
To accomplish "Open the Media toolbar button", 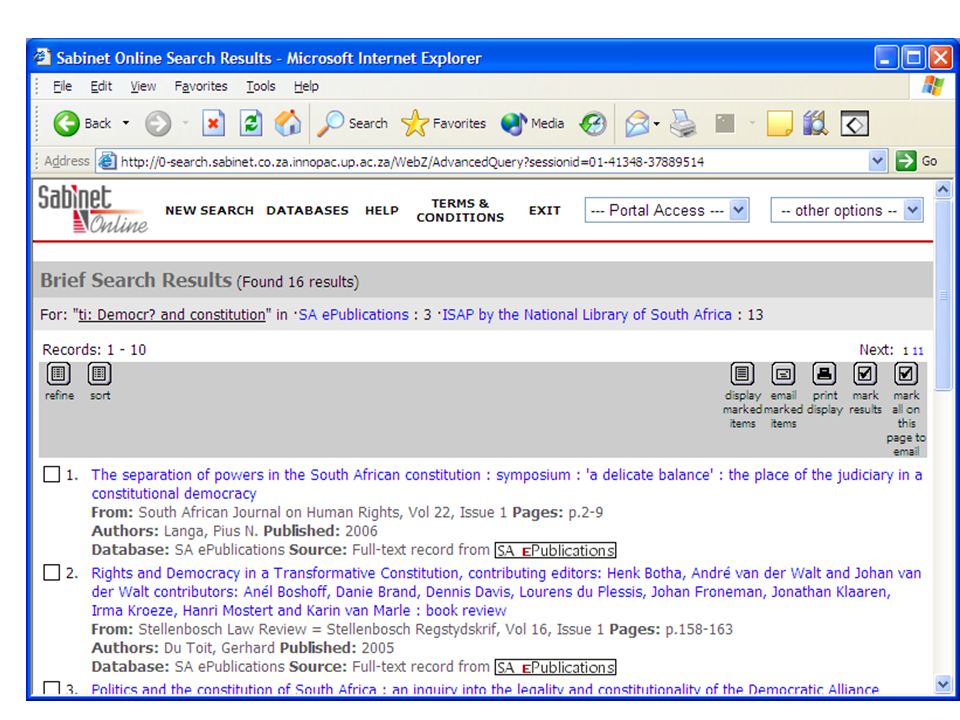I will tap(532, 124).
